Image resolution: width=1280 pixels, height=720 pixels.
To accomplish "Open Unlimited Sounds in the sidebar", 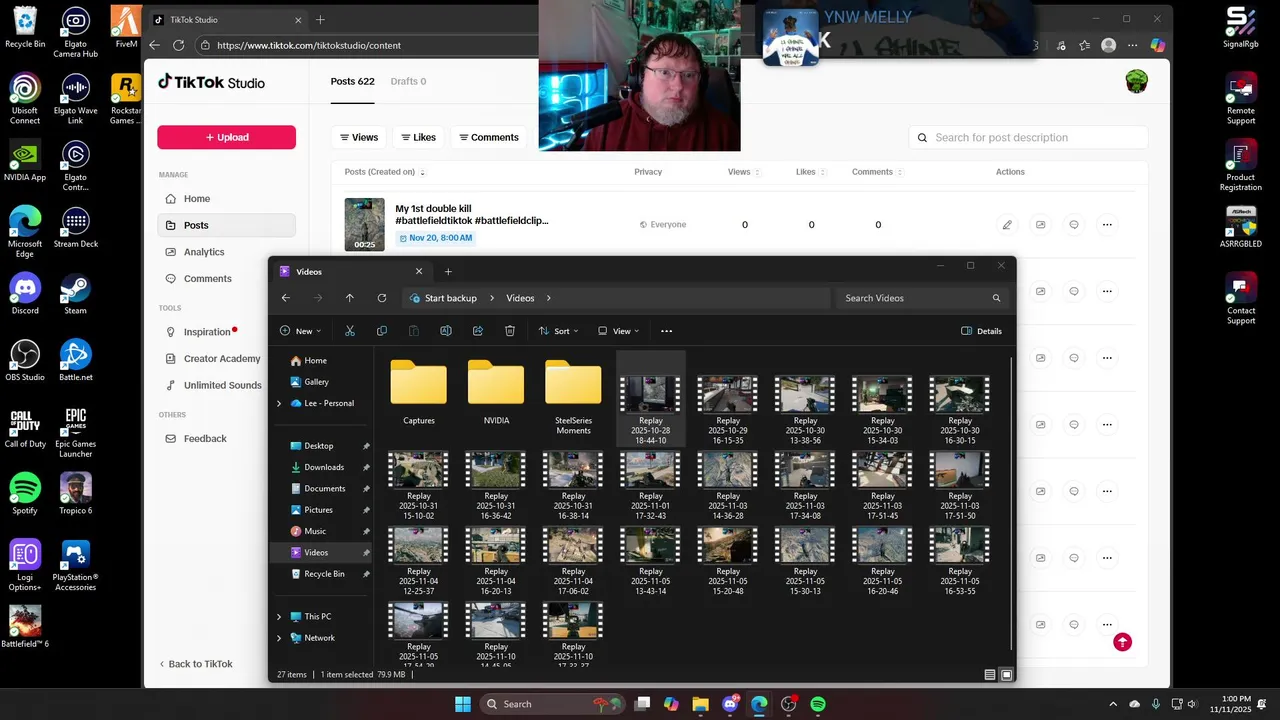I will (226, 385).
